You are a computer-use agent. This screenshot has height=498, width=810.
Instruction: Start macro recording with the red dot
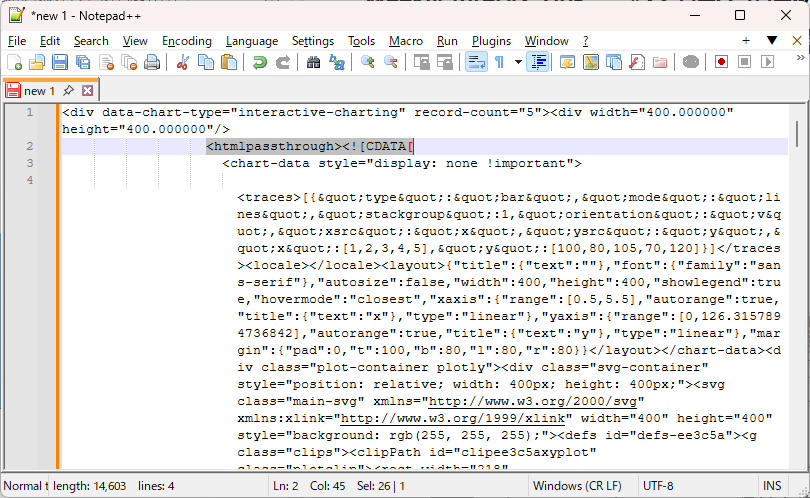coord(721,62)
